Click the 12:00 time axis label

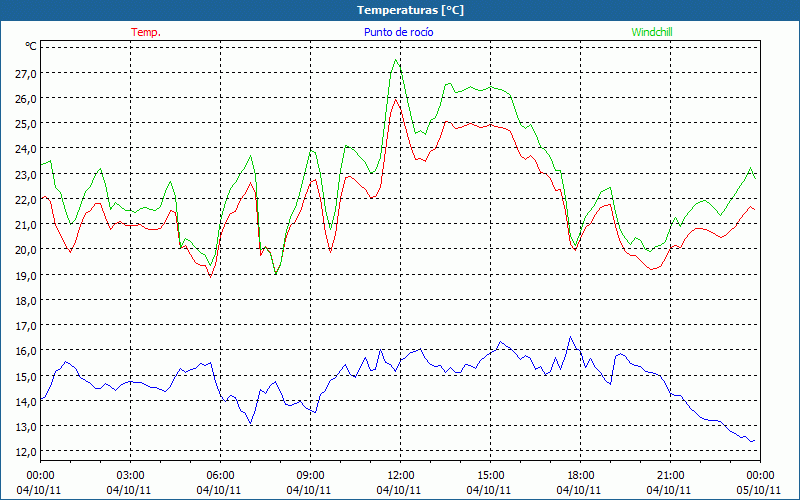(401, 476)
